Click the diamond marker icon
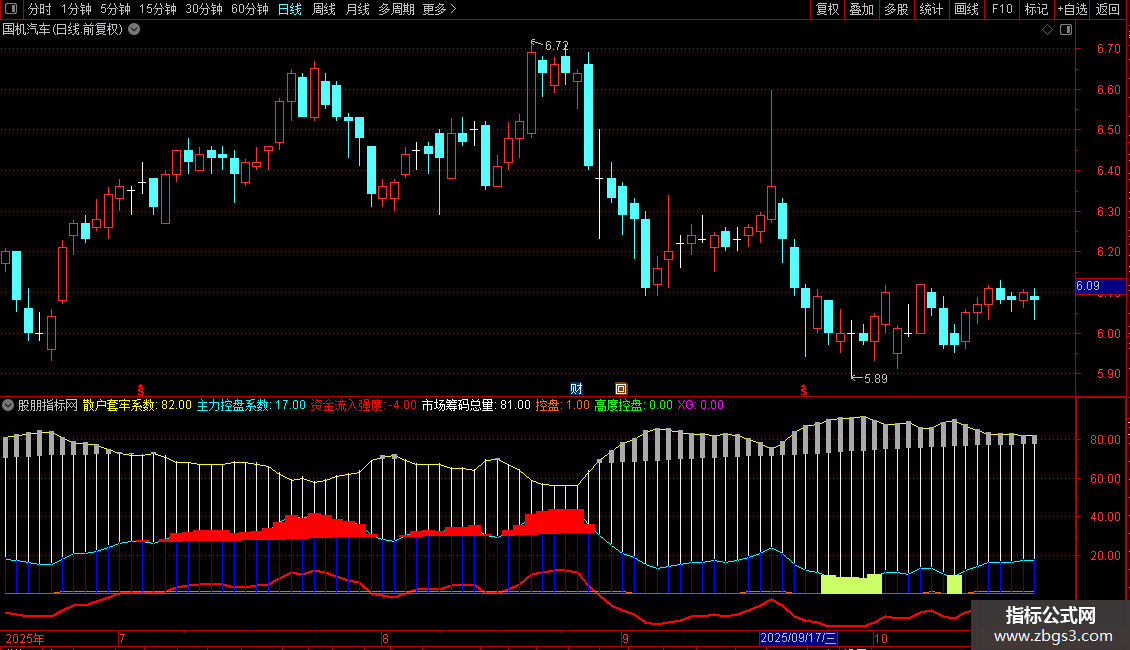 pyautogui.click(x=1048, y=30)
